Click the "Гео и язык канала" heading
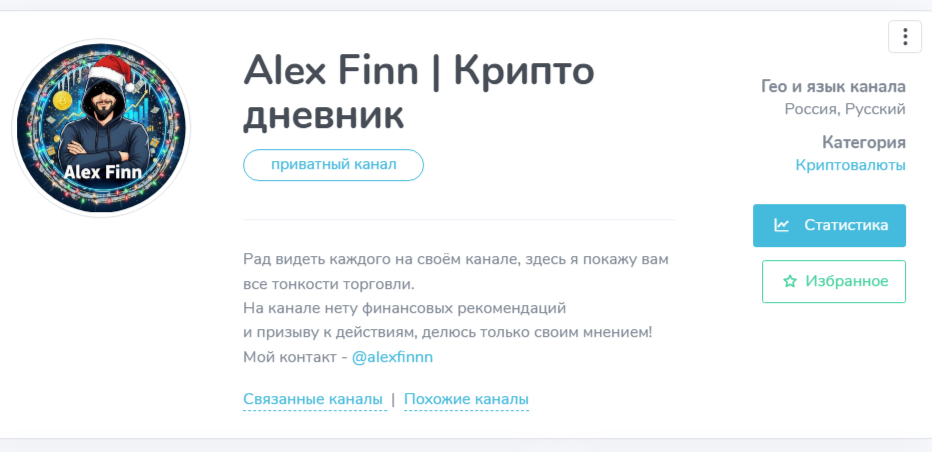Viewport: 932px width, 452px height. coord(833,86)
